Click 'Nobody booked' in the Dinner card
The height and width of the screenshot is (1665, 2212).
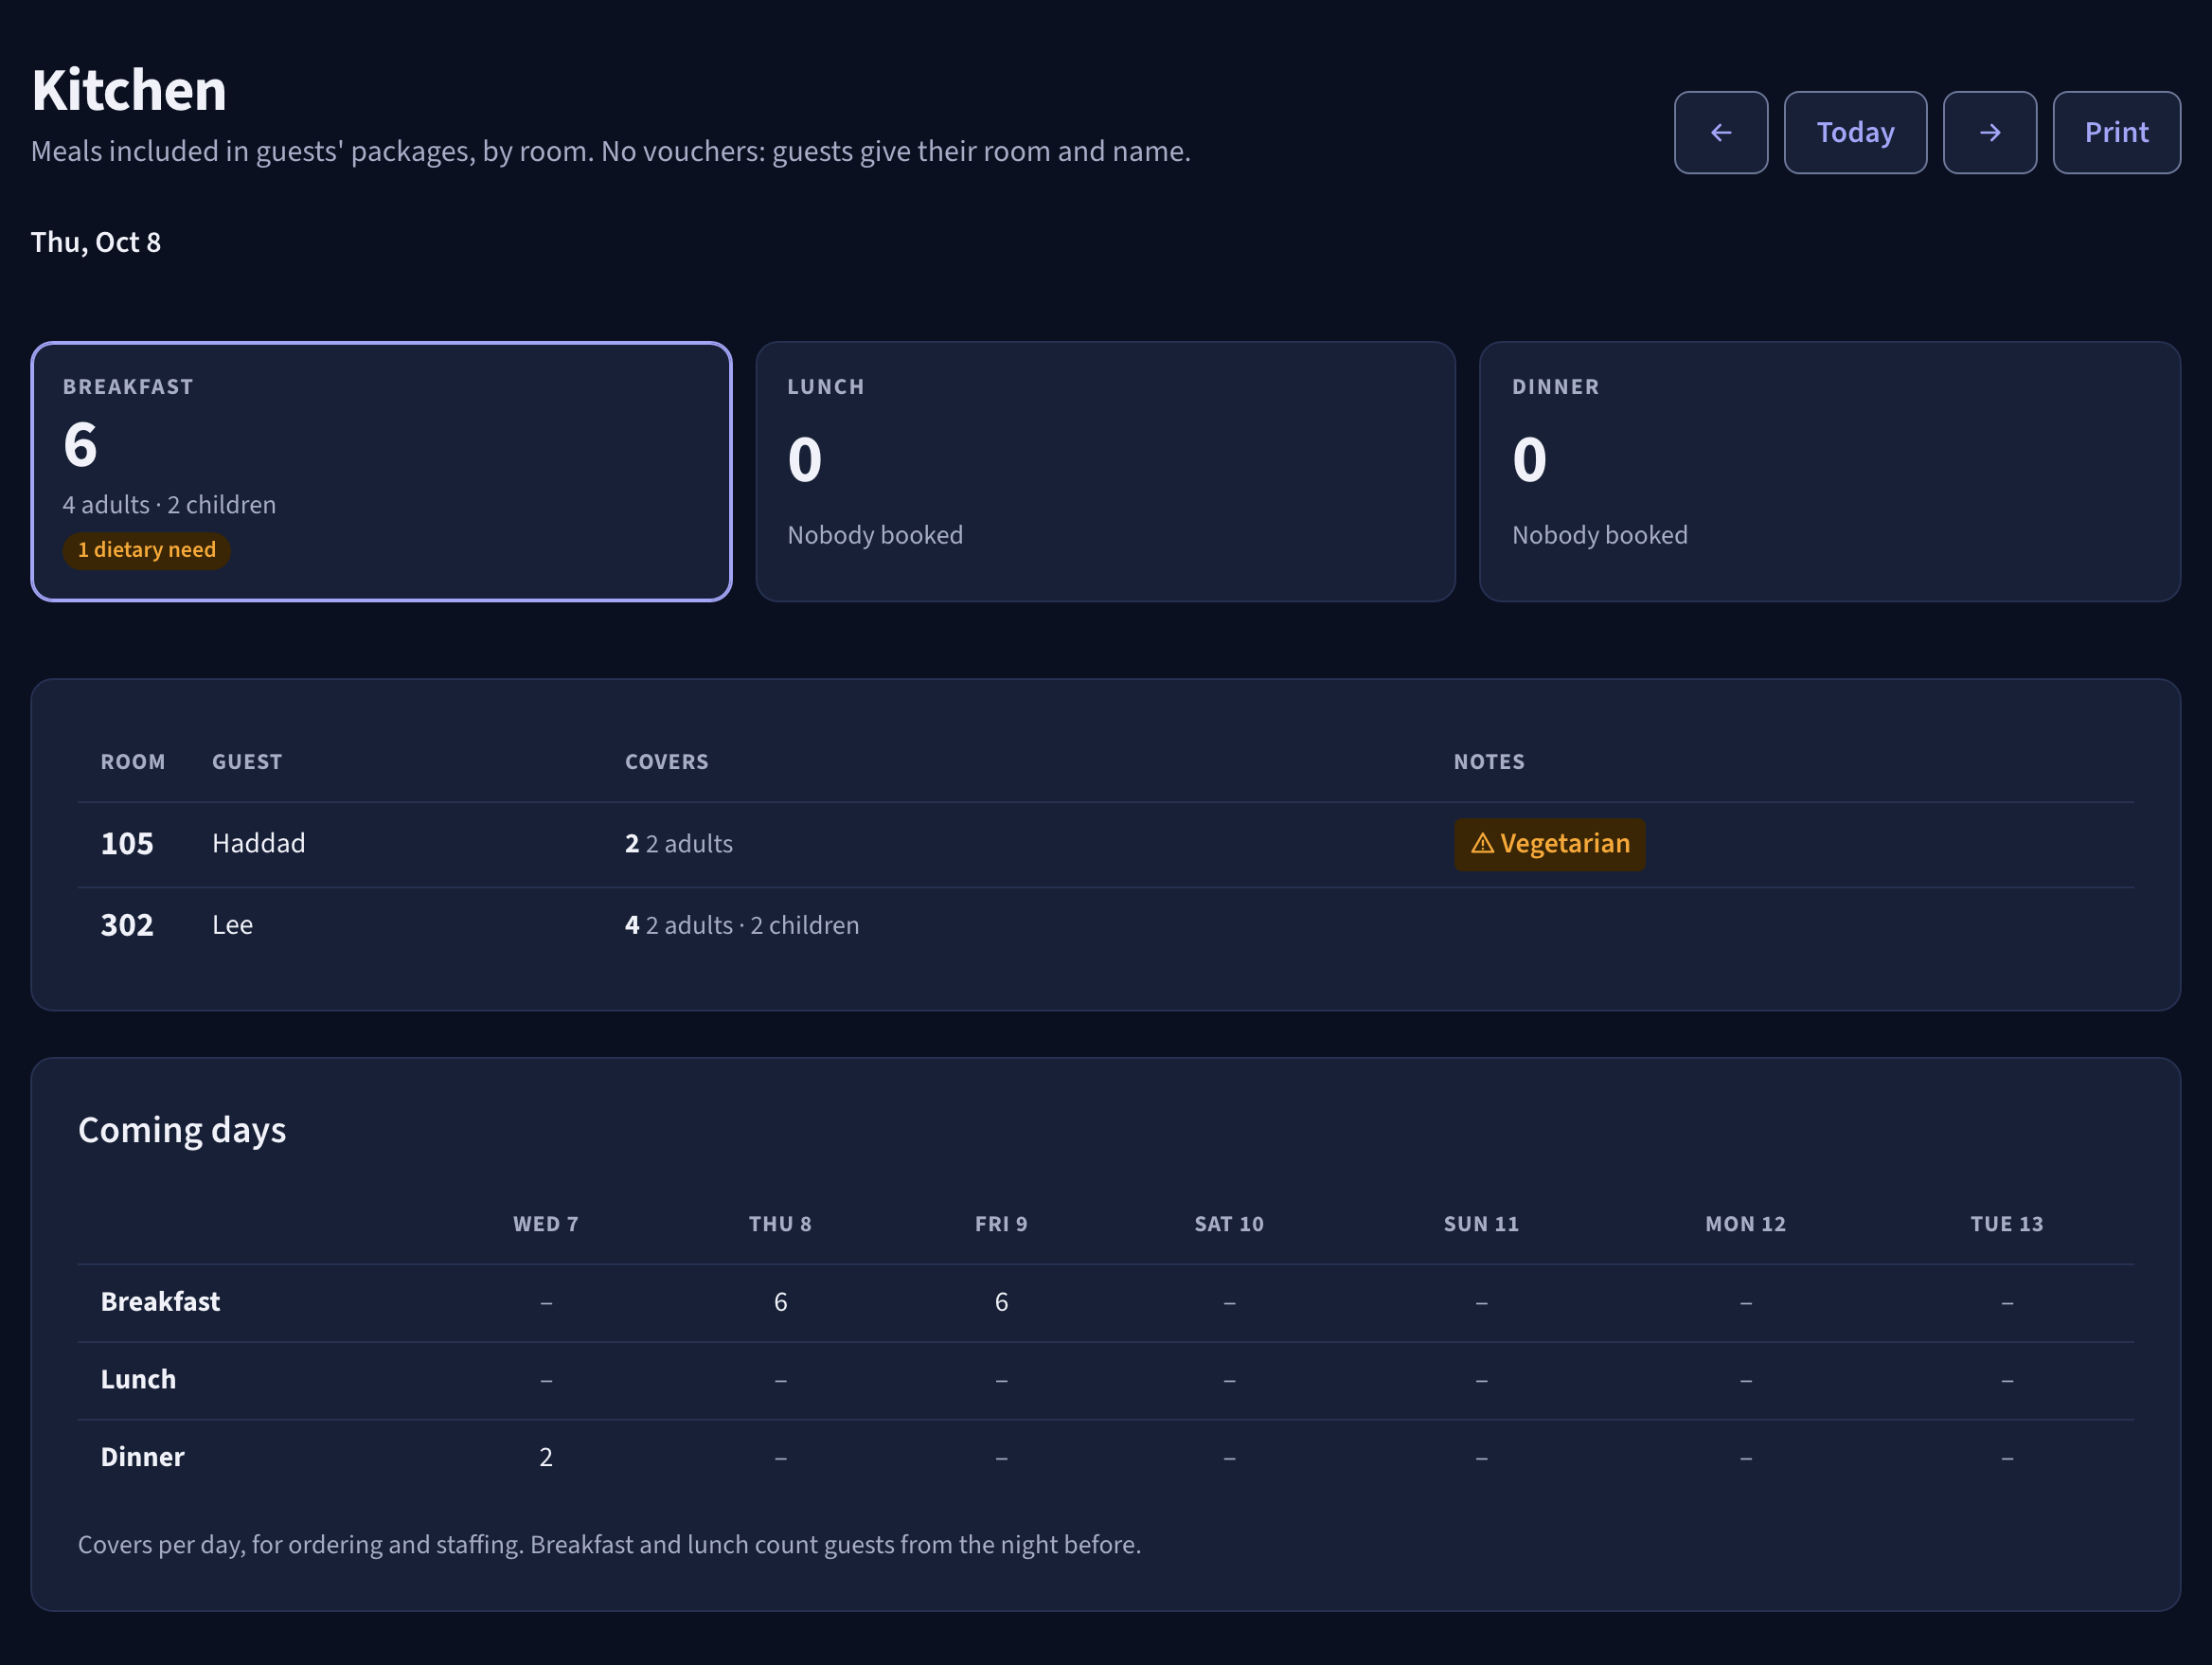click(x=1599, y=536)
